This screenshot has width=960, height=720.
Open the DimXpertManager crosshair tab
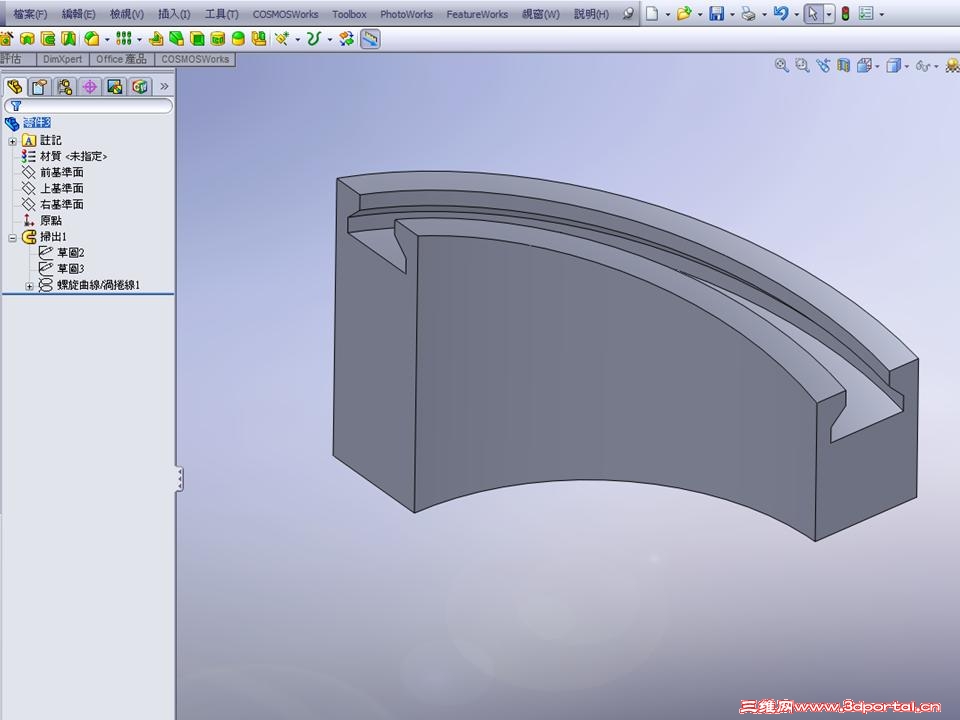89,86
